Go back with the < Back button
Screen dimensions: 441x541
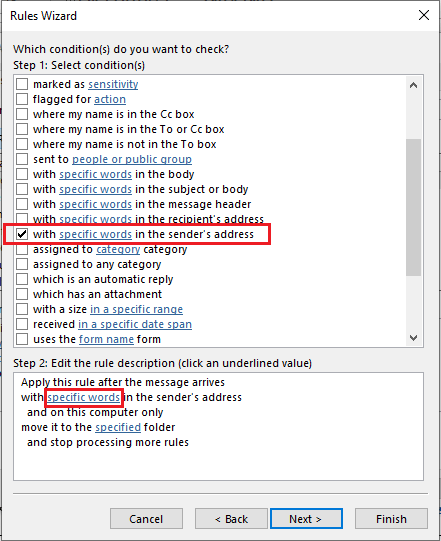(231, 519)
